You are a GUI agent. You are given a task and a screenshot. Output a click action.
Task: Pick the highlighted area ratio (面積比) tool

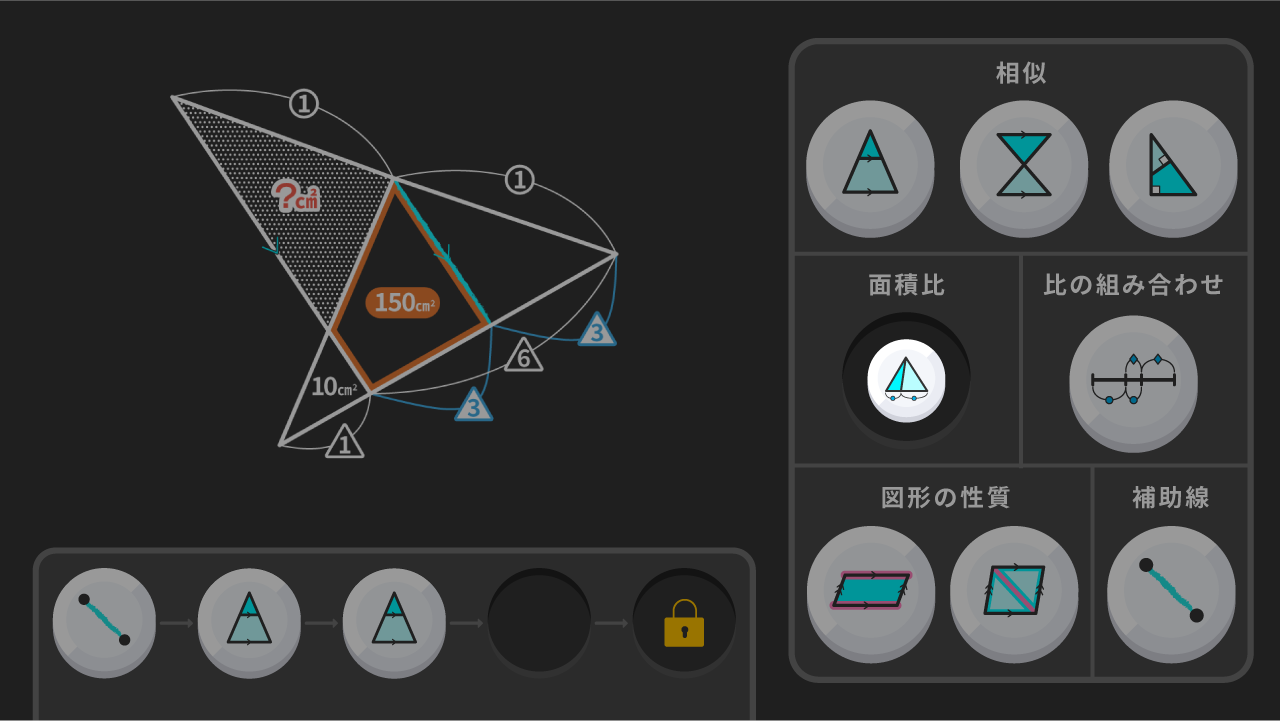[907, 380]
